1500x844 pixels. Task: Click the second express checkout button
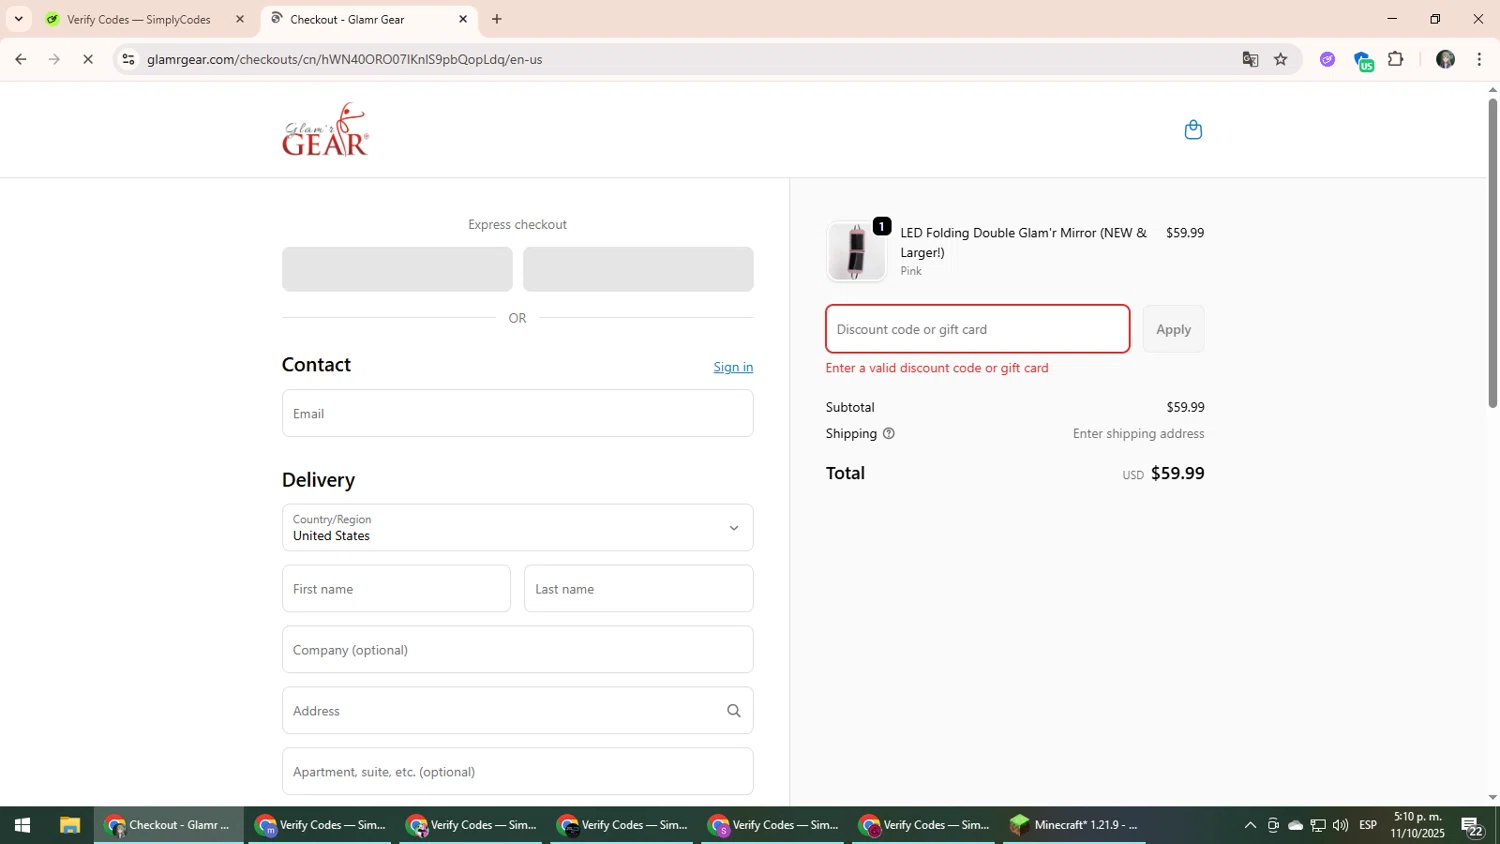tap(638, 269)
